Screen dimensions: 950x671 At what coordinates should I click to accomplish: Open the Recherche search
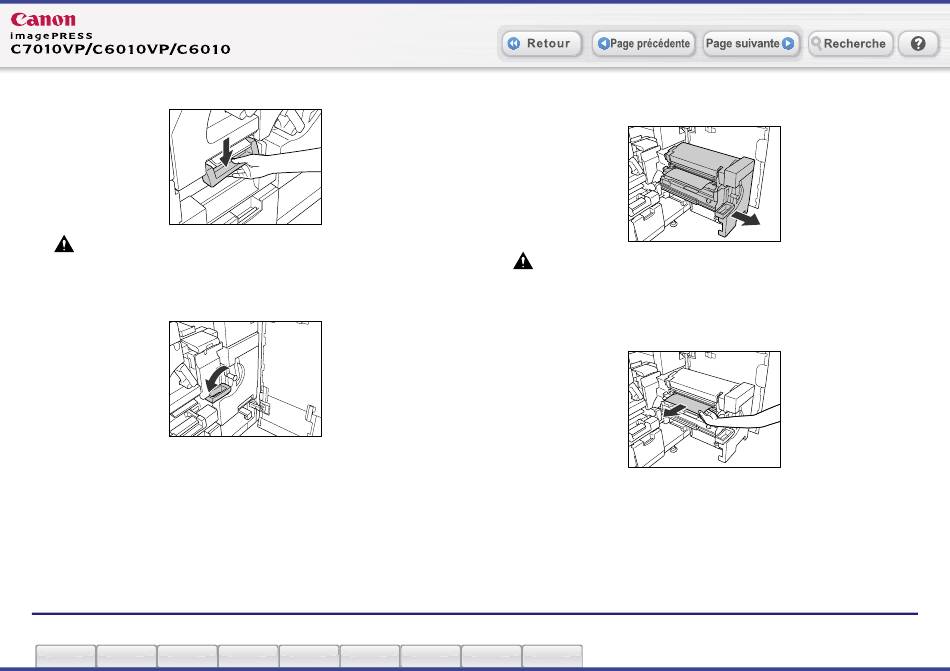coord(850,44)
